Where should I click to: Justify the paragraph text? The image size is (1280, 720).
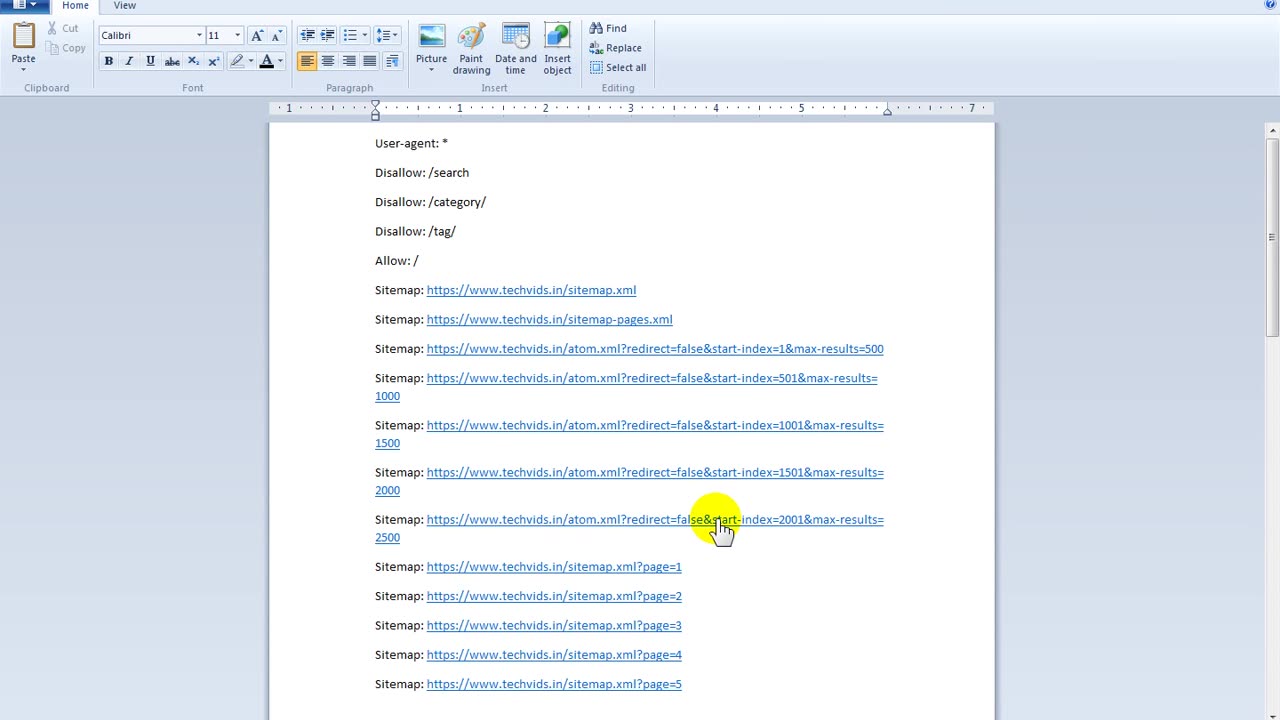[370, 61]
